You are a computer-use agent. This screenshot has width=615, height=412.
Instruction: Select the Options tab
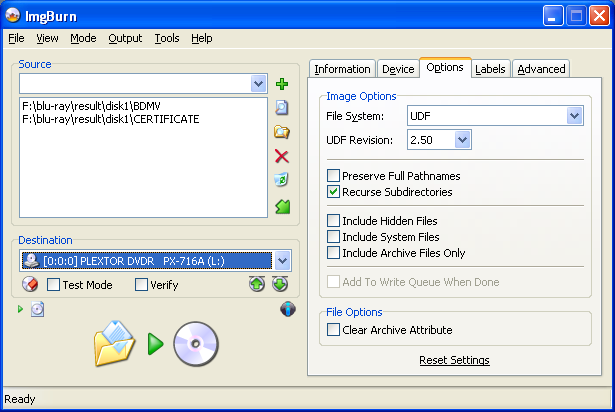(x=445, y=67)
